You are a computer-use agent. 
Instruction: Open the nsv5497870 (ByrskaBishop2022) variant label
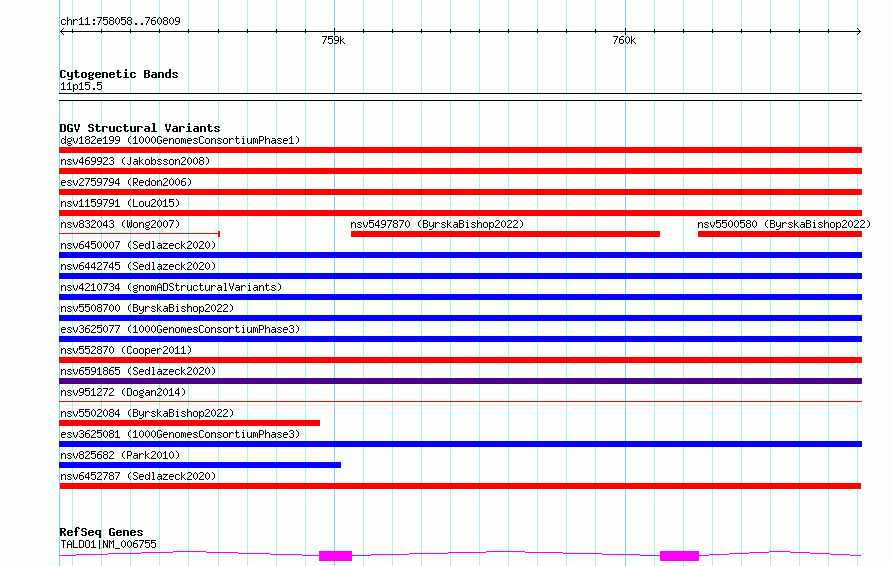click(437, 224)
